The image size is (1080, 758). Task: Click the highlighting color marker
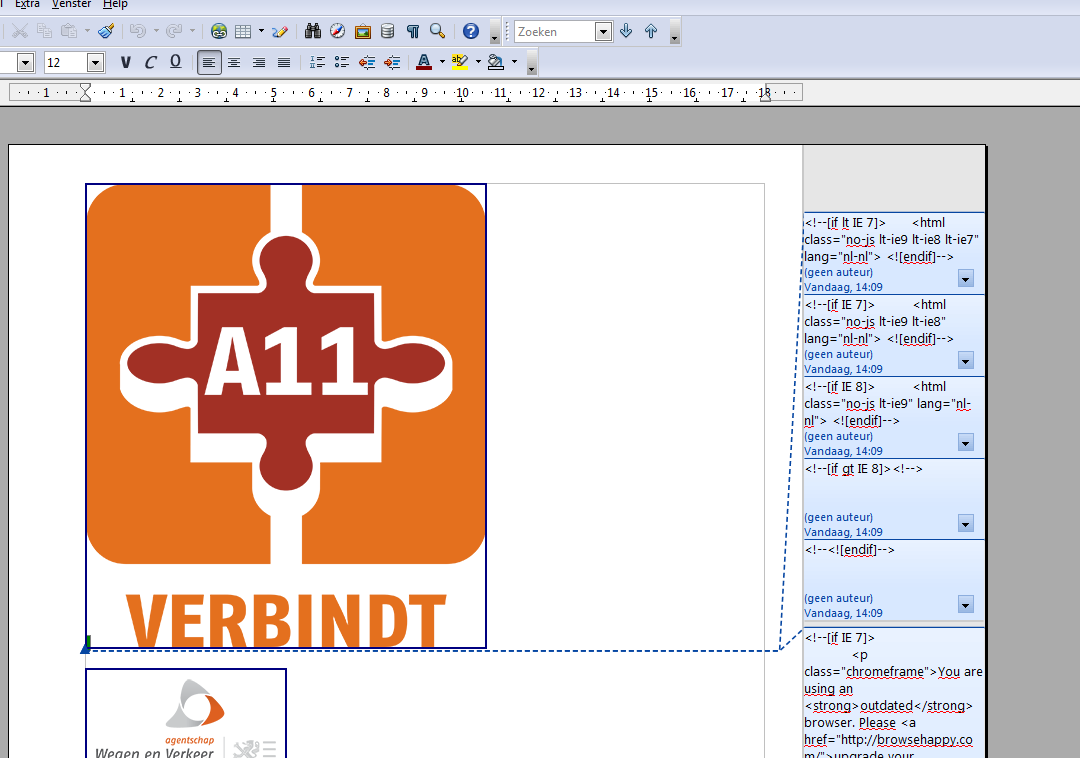pos(459,63)
